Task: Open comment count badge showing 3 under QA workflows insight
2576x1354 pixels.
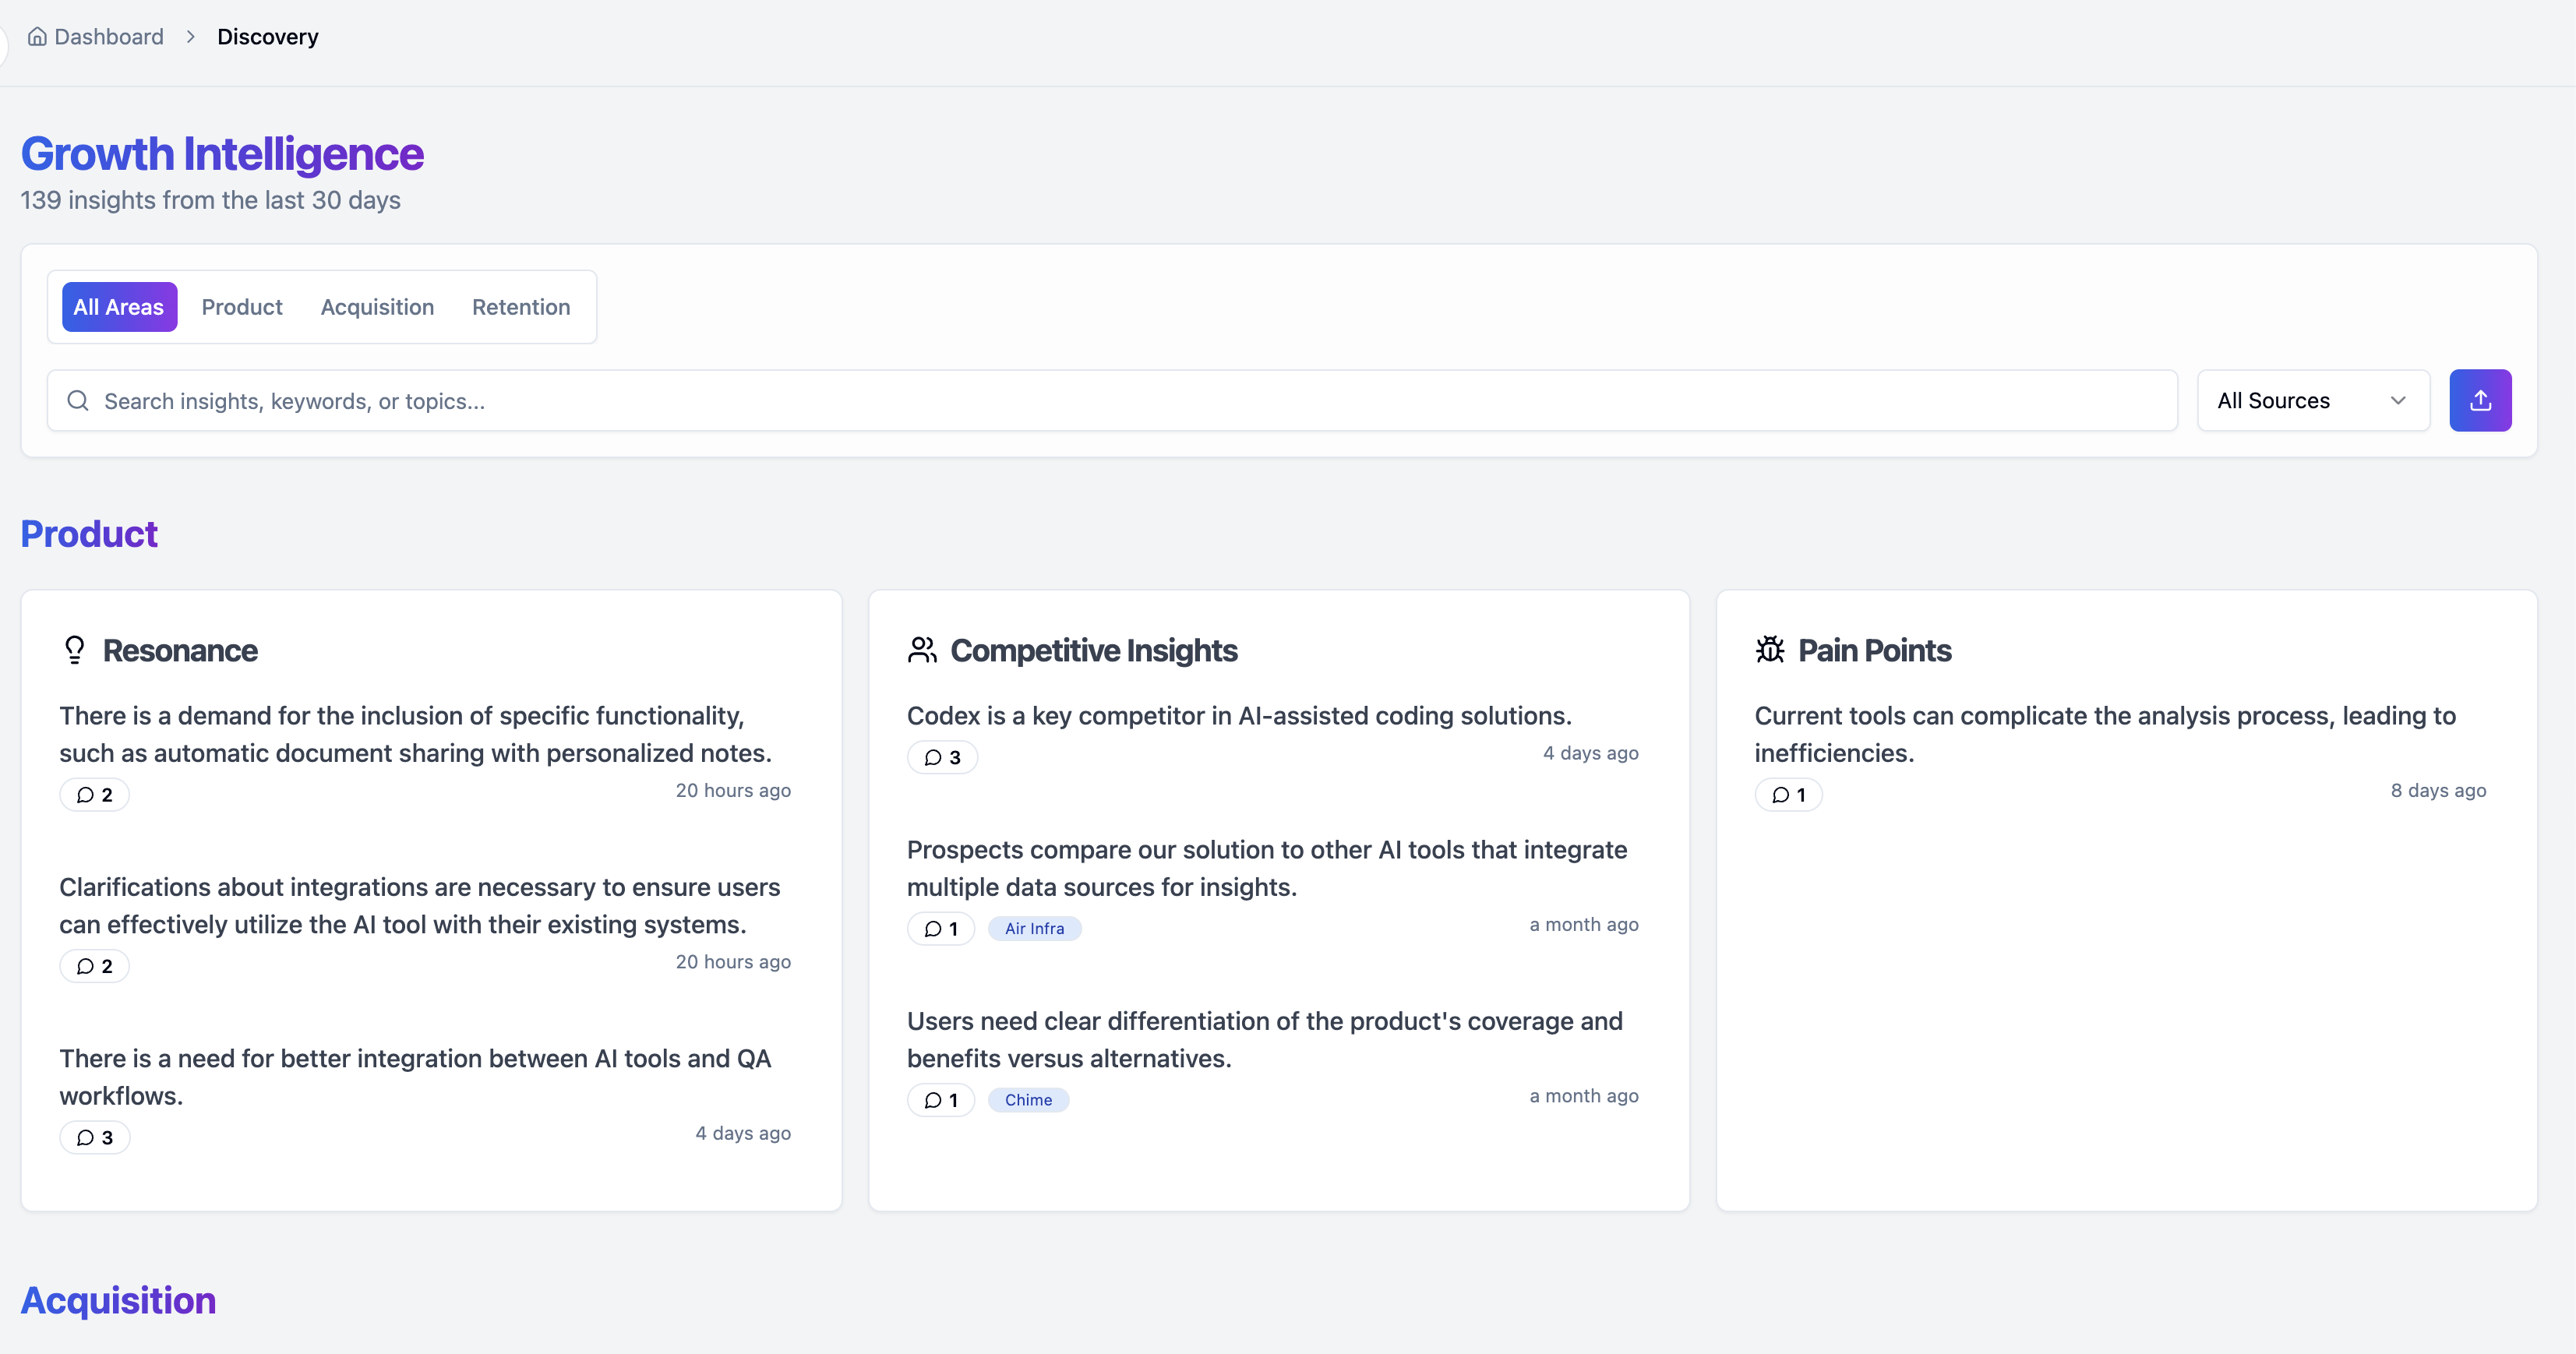Action: click(94, 1137)
